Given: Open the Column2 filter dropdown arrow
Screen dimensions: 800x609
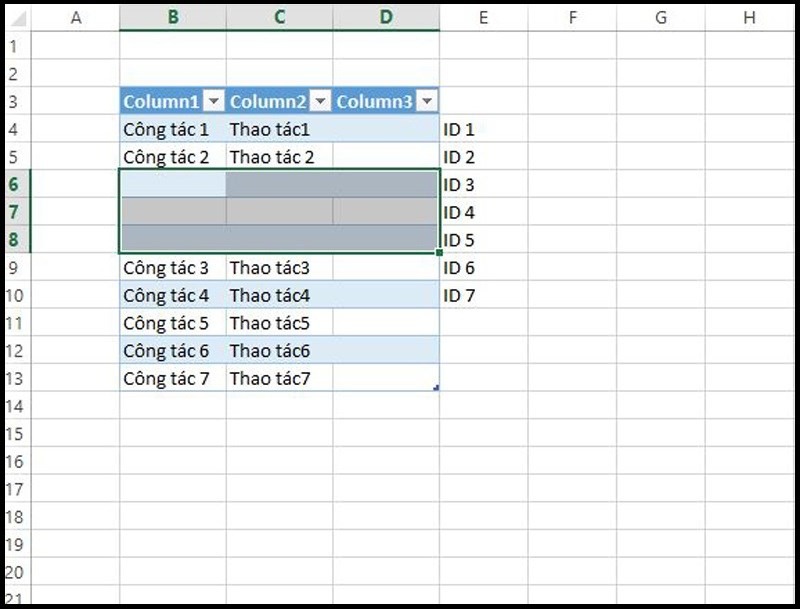Looking at the screenshot, I should [x=320, y=102].
